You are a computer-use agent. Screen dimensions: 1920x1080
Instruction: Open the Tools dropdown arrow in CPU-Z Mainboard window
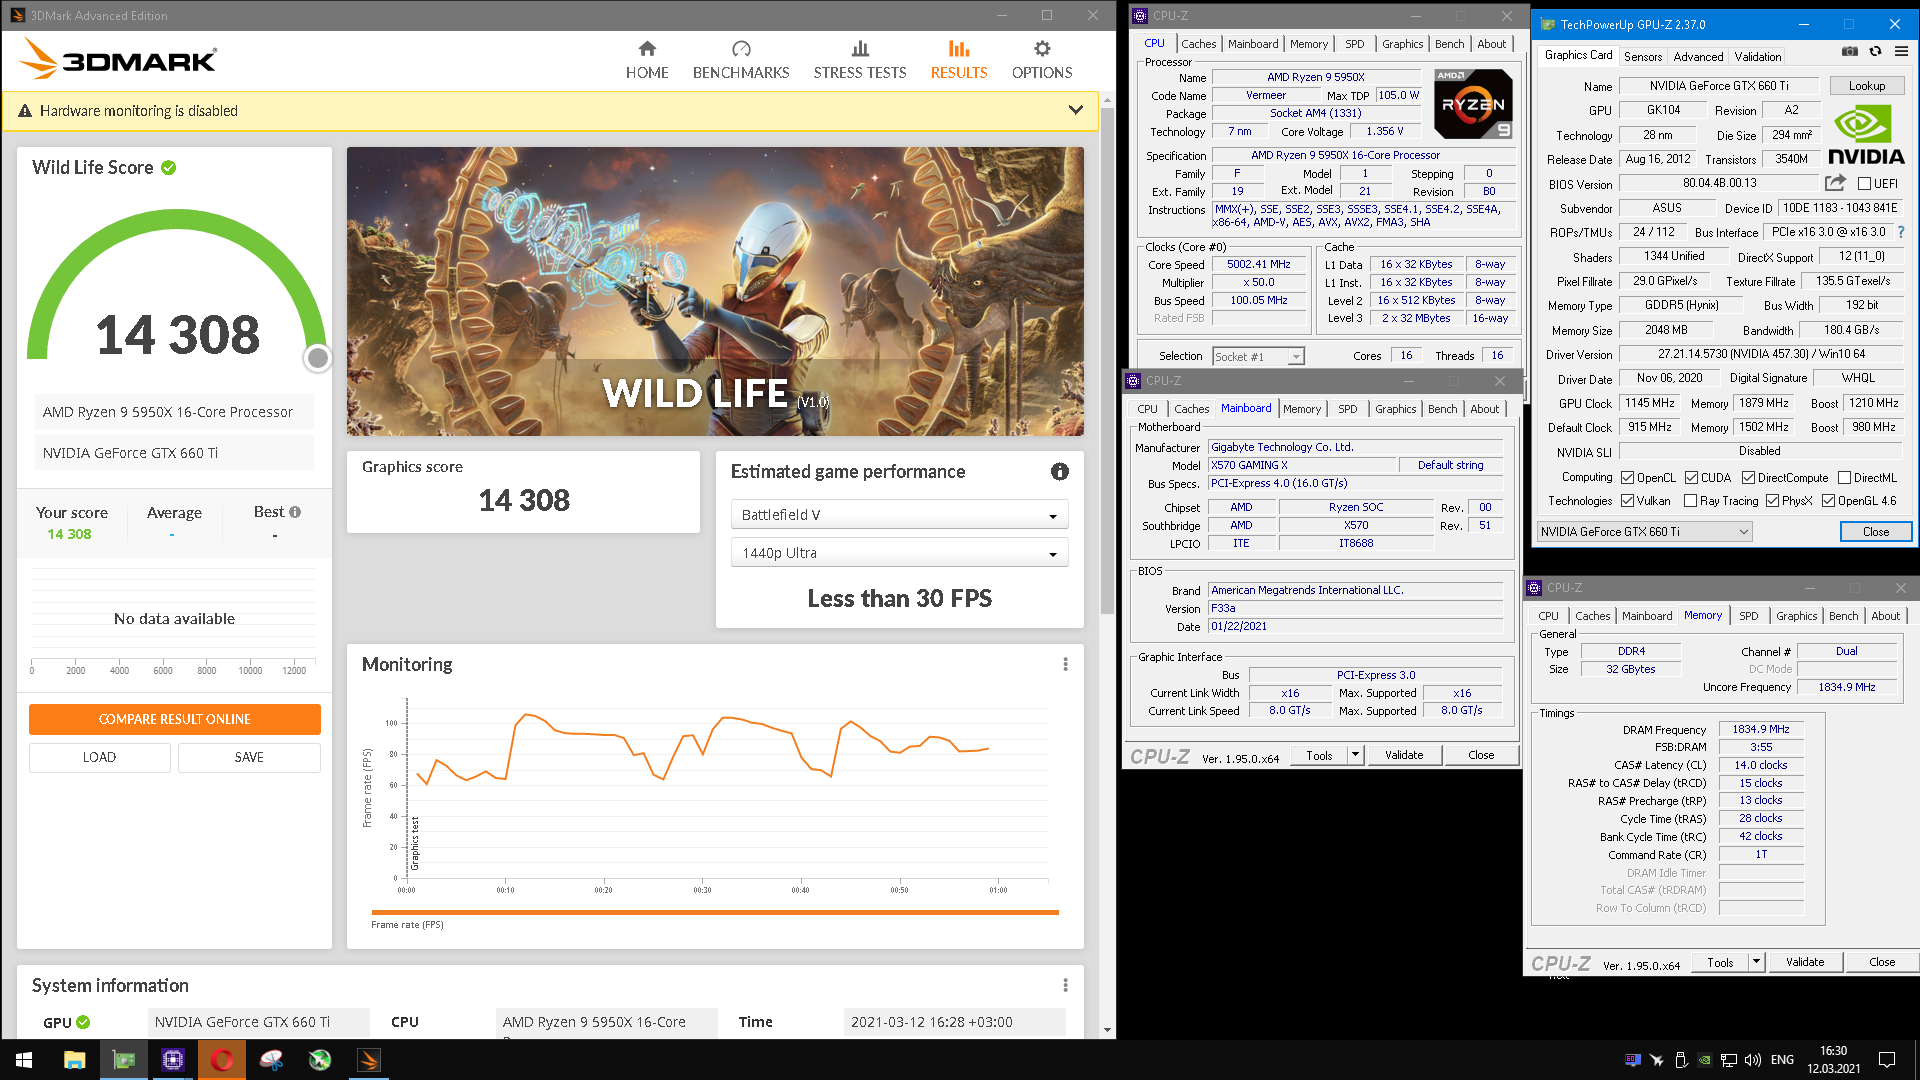[x=1355, y=755]
